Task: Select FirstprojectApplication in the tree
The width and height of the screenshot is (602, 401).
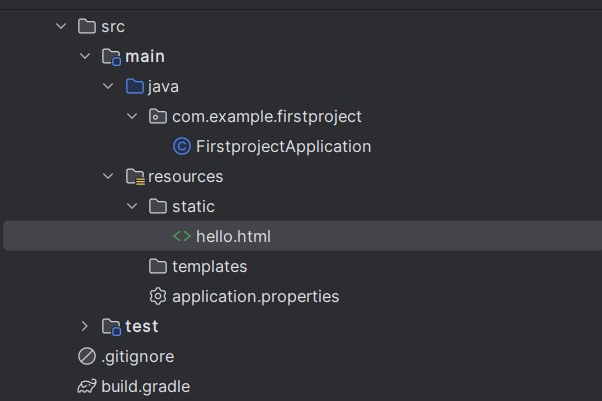Action: 283,147
